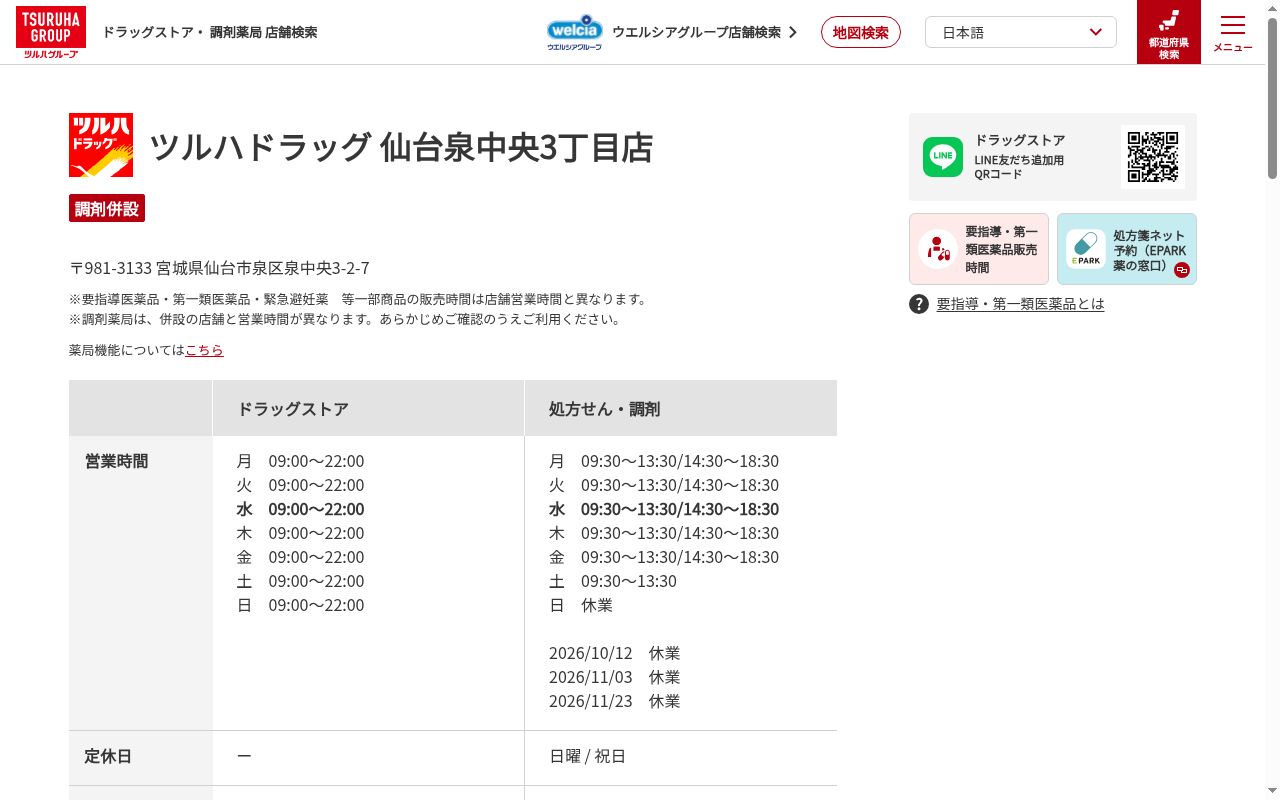The image size is (1280, 800).
Task: Click the bold 水 09:00〜22:00 drugstore hours
Action: [300, 509]
